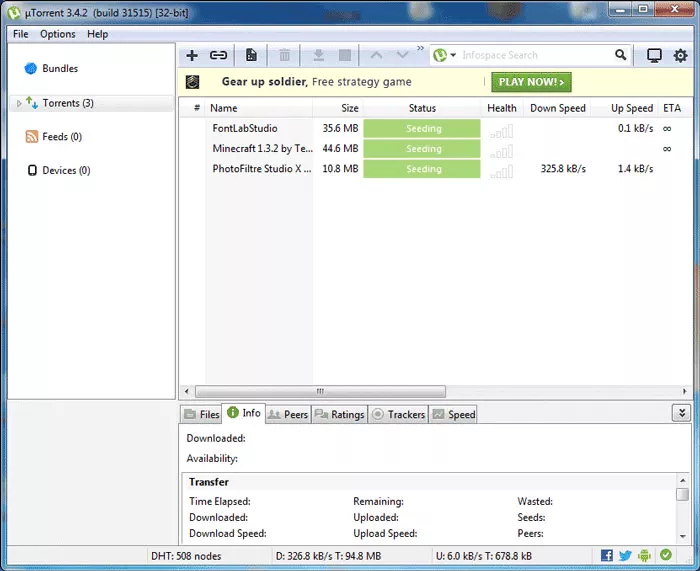Switch to the Info tab

(244, 413)
